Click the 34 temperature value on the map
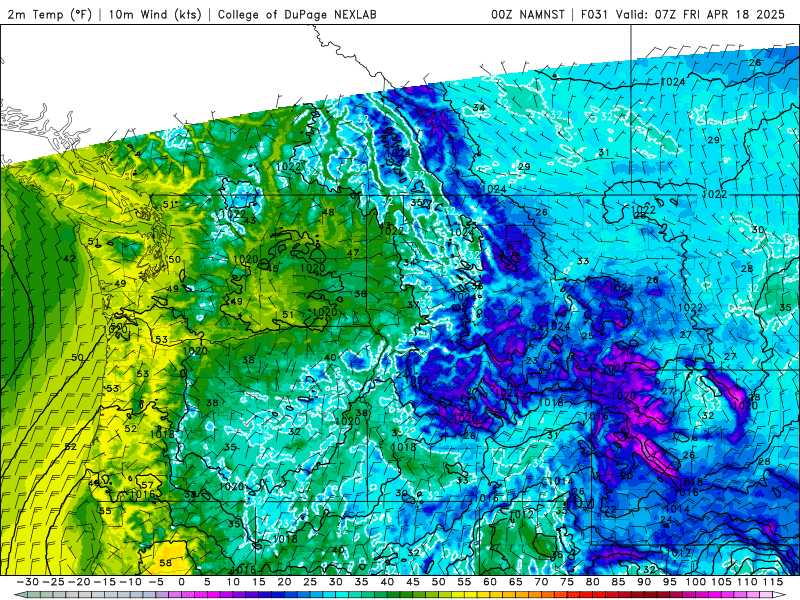The width and height of the screenshot is (800, 600). (x=479, y=108)
